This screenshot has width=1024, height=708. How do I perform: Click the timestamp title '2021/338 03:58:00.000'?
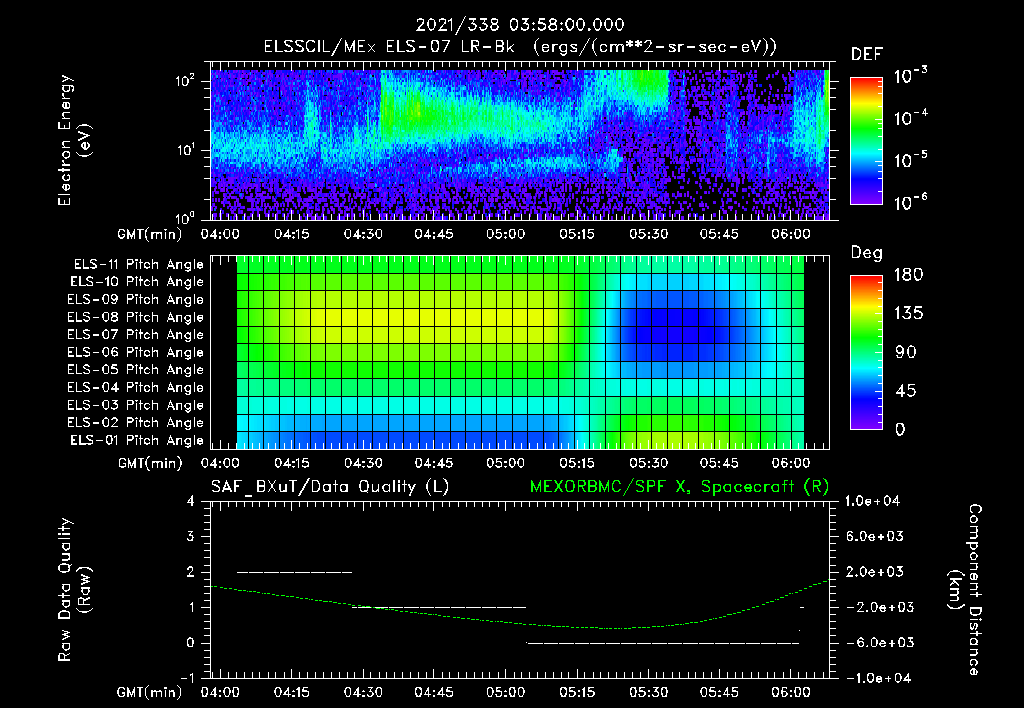click(520, 25)
